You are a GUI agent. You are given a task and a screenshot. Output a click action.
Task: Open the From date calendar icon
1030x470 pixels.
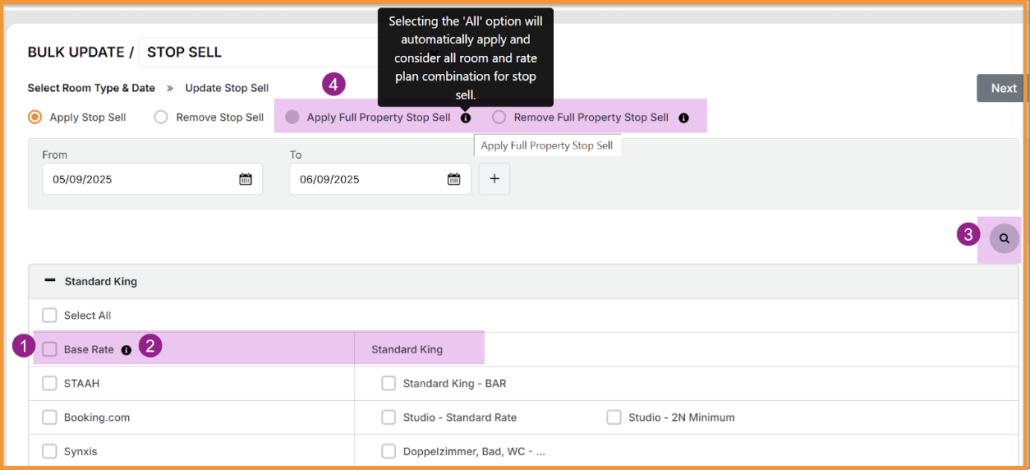coord(245,180)
